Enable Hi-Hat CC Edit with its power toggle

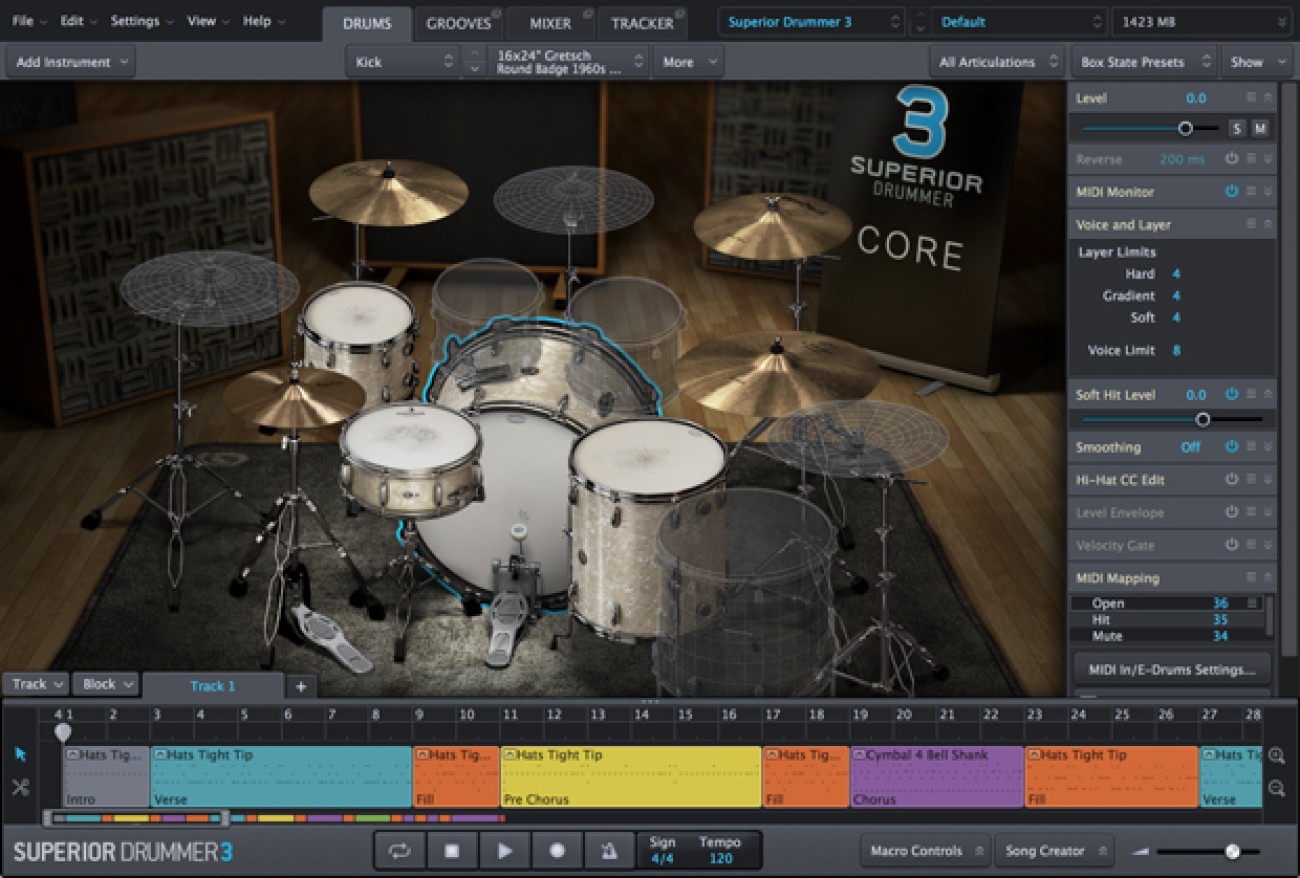(1229, 479)
